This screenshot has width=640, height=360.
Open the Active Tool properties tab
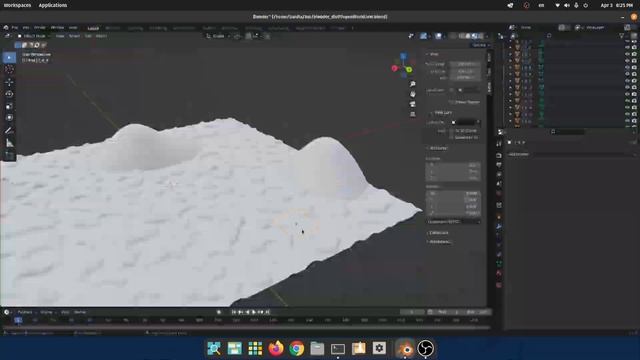[499, 144]
